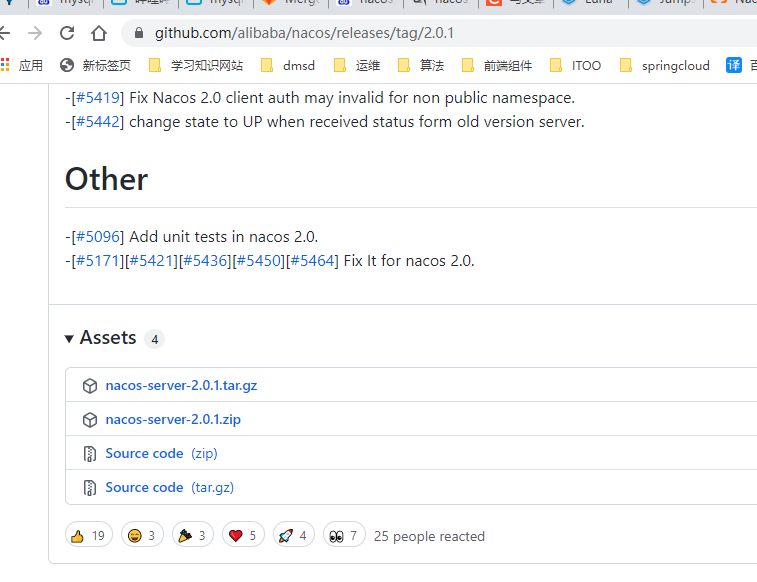Download nacos-server-2.0.1.zip

coord(173,419)
